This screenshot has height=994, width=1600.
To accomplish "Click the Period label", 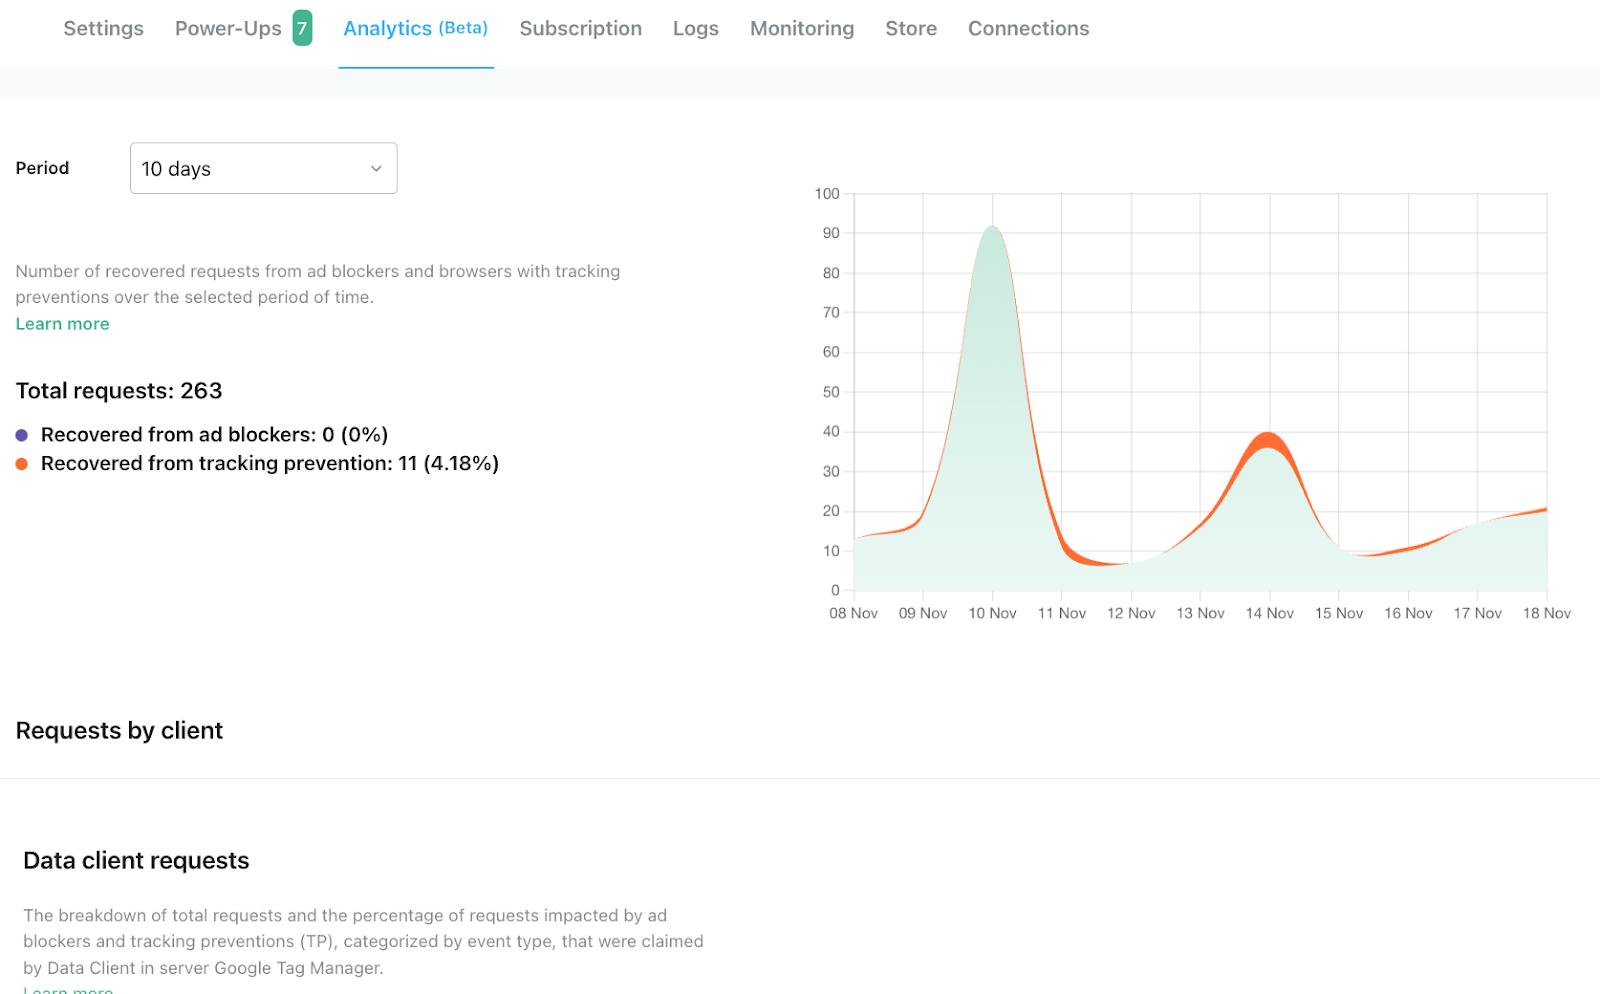I will pos(42,168).
